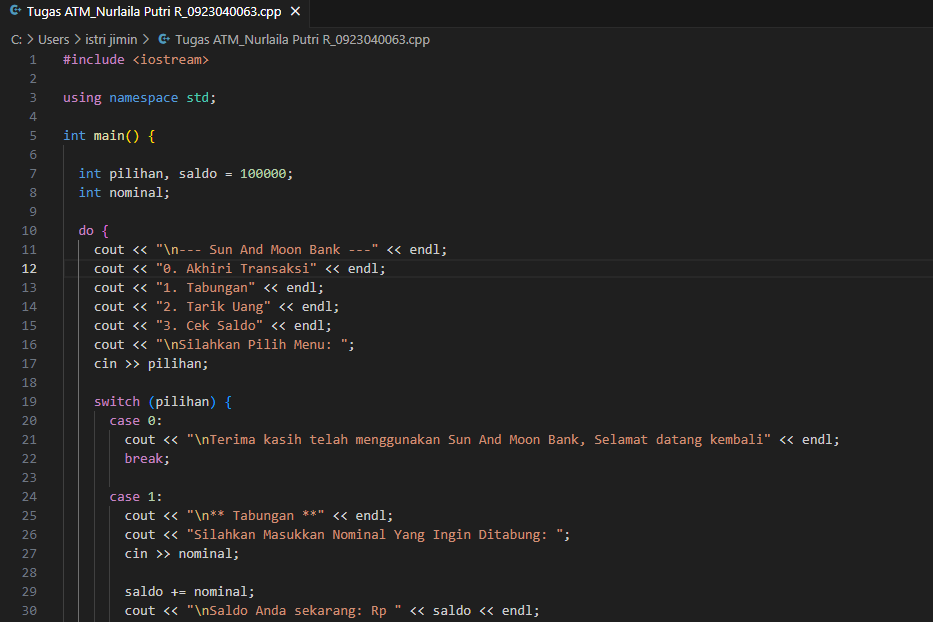Click the #include <iostream> directive
Screen dimensions: 933x622
tap(135, 59)
